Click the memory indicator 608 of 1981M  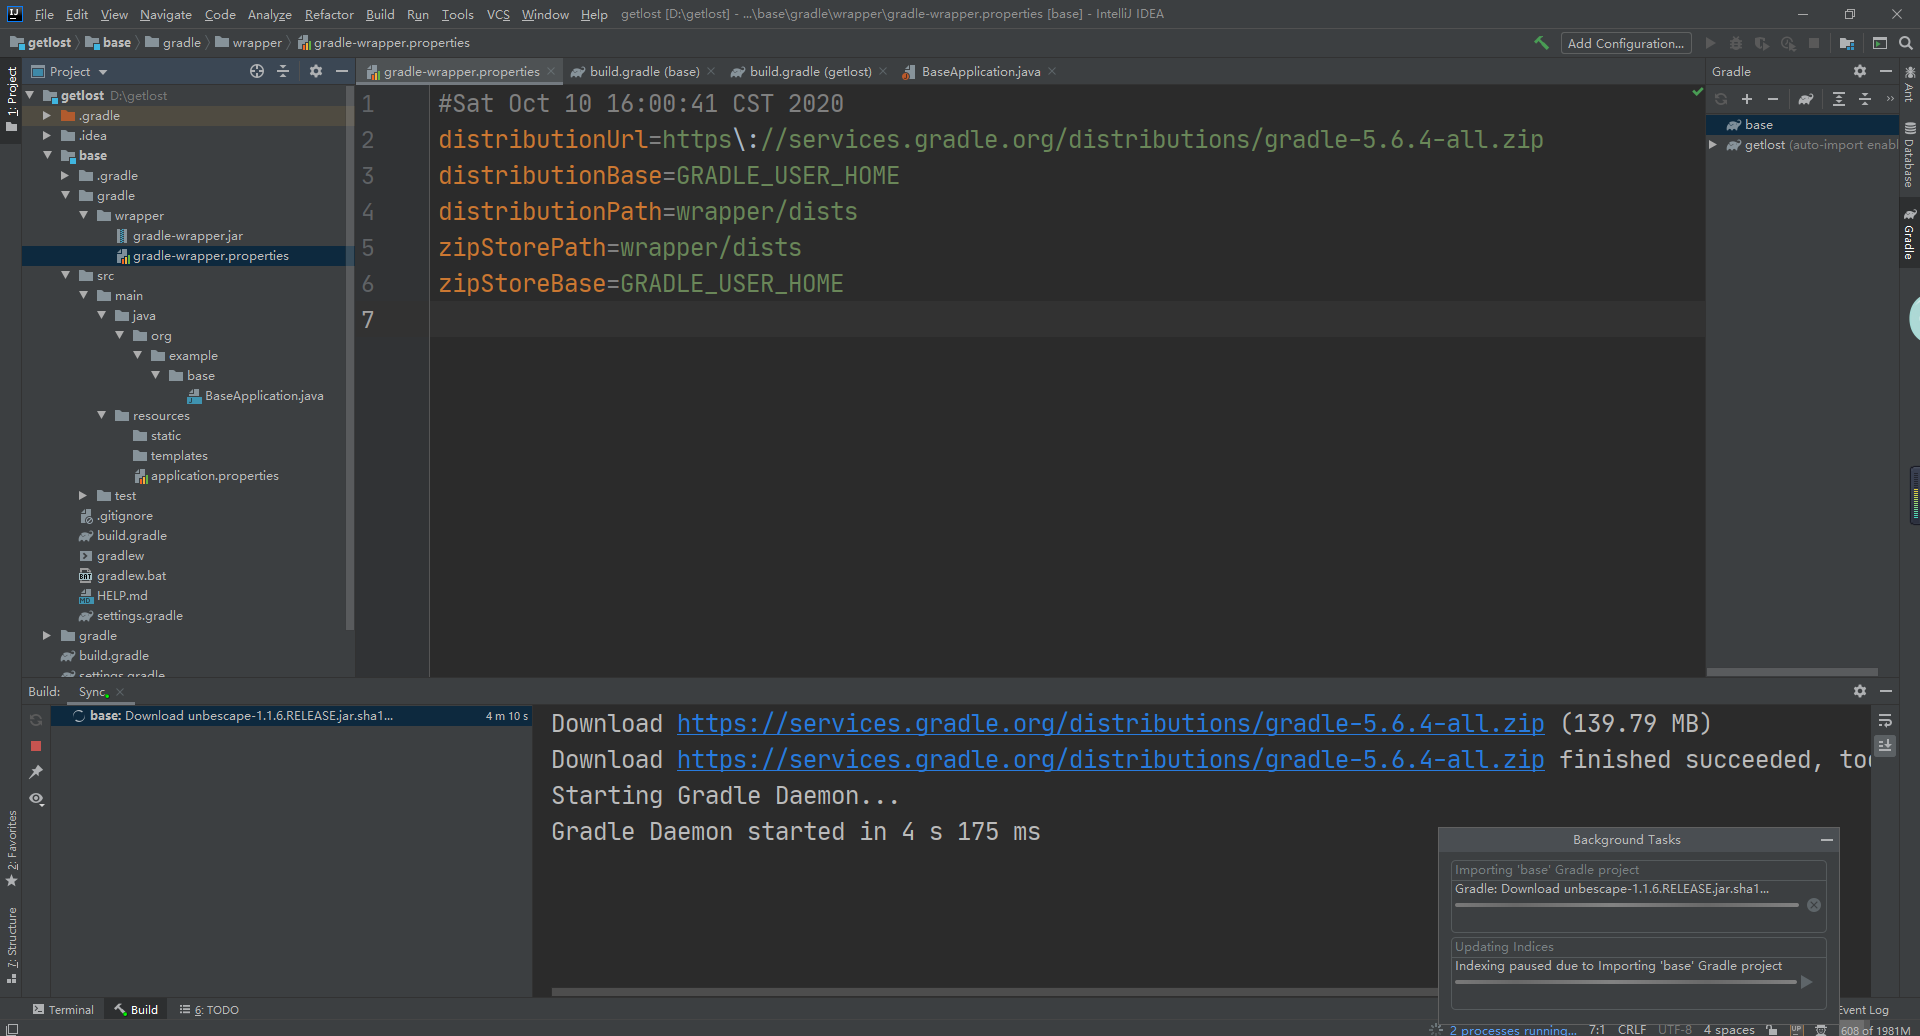[1875, 1030]
